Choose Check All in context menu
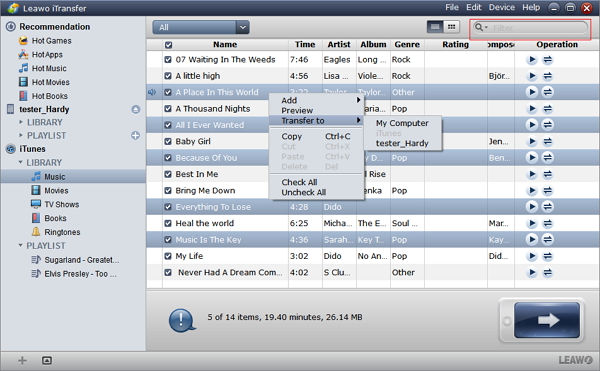 tap(316, 182)
